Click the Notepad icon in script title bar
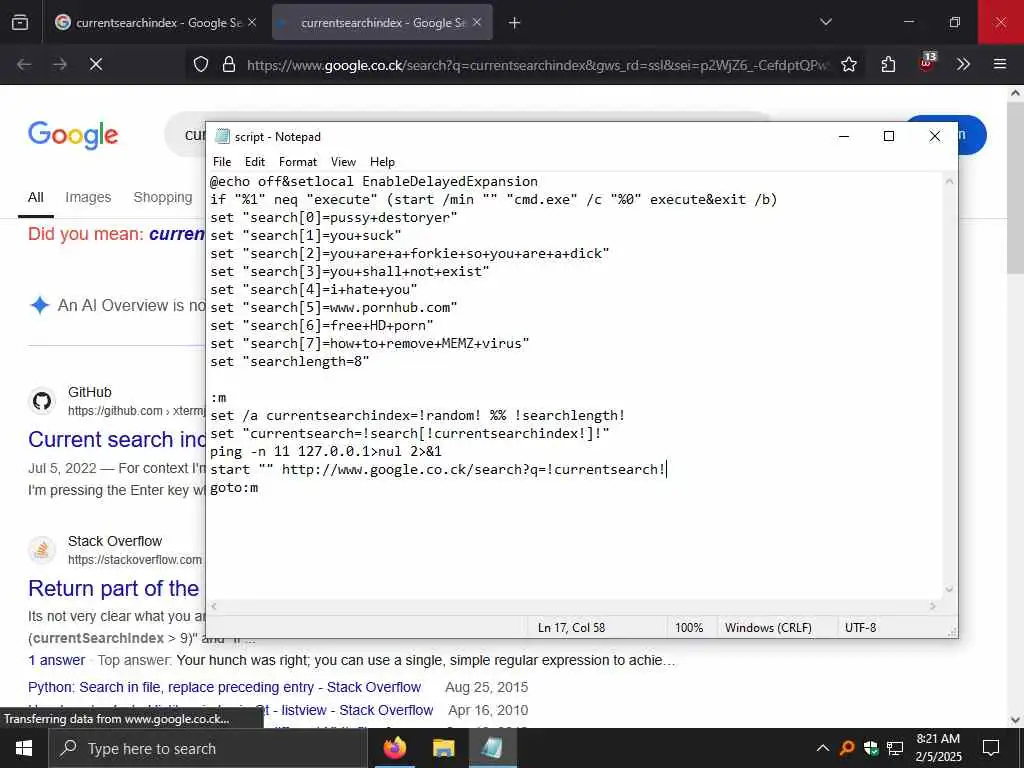The image size is (1024, 768). click(223, 136)
